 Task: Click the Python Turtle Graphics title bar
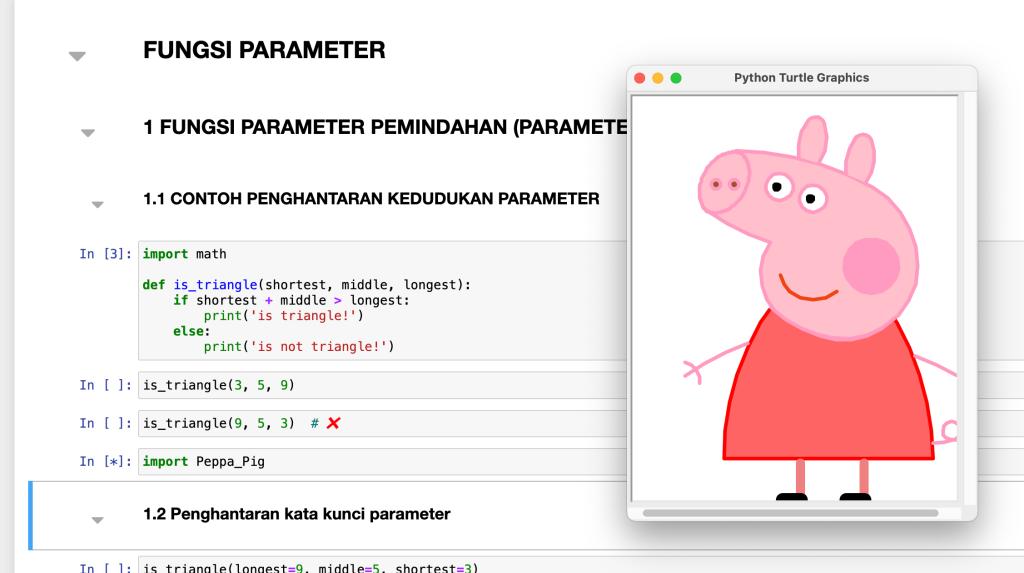[x=802, y=78]
